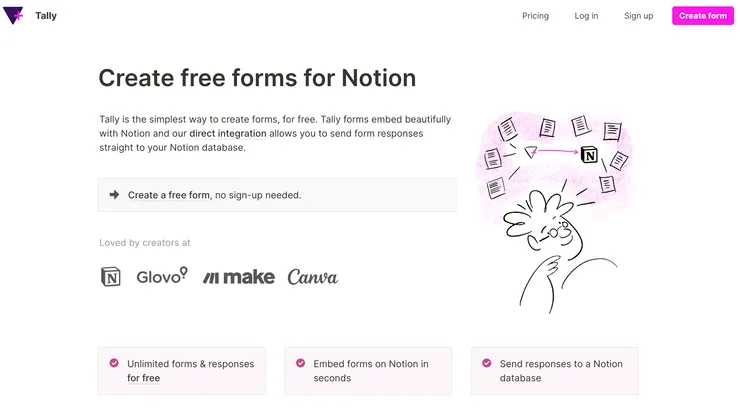Click the checkmark beside Unlimited forms & responses
This screenshot has height=409, width=740.
click(114, 363)
